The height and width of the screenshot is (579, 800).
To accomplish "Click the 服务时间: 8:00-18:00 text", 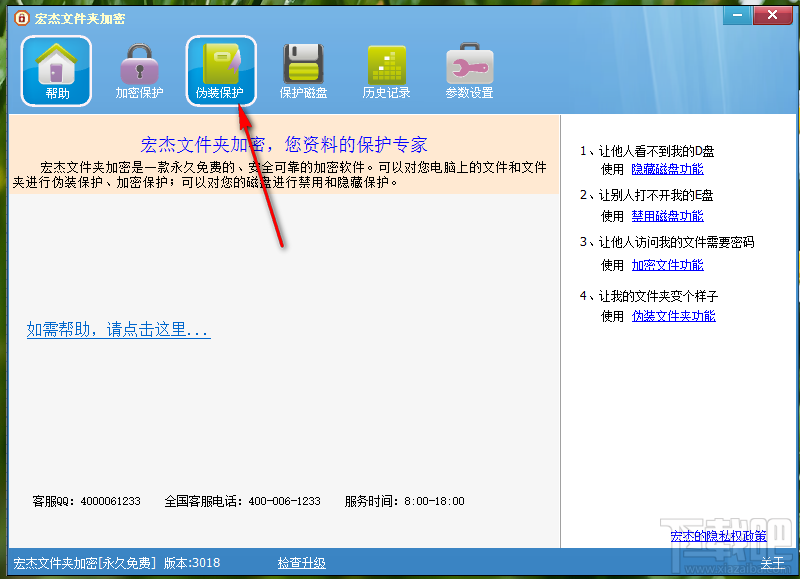I will 405,501.
